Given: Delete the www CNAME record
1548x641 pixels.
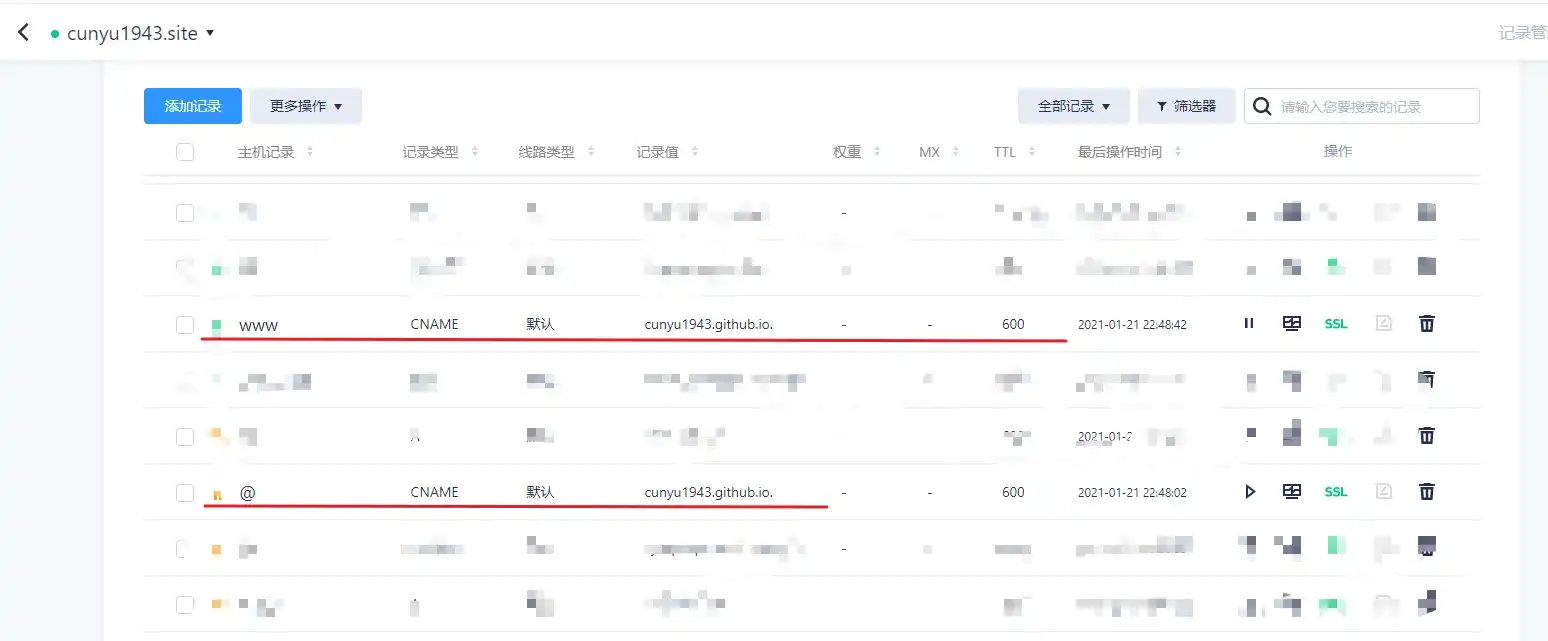Looking at the screenshot, I should 1427,324.
